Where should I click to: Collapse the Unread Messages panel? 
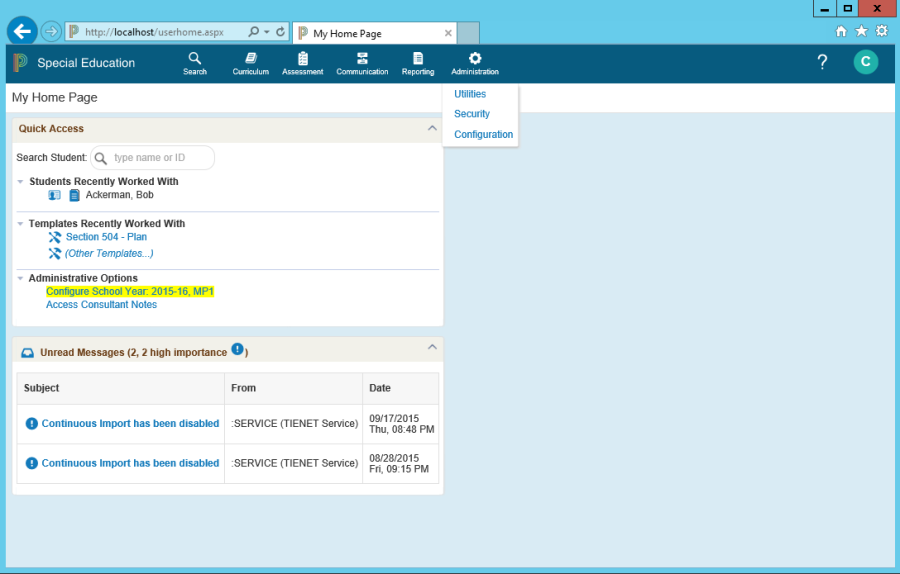(432, 347)
